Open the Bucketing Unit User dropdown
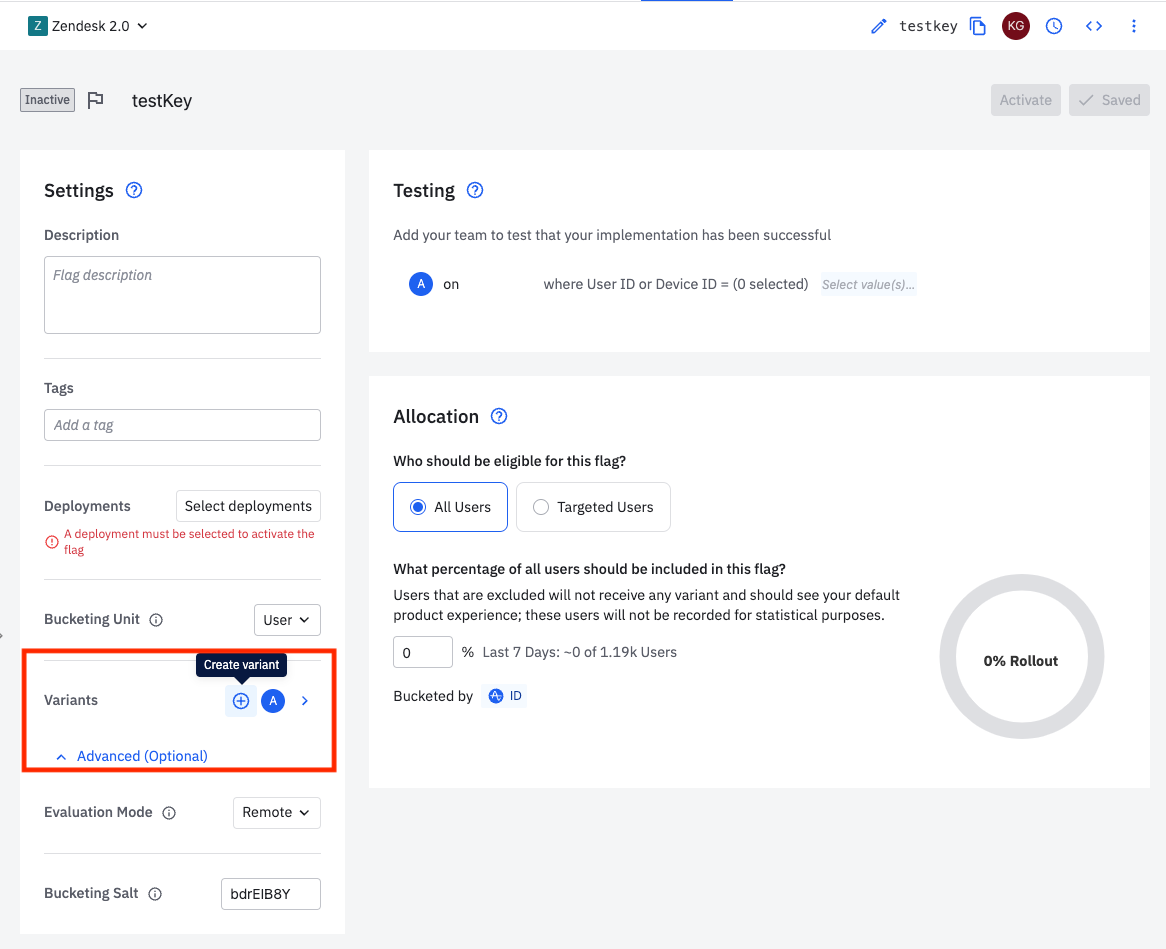The image size is (1166, 949). (287, 620)
